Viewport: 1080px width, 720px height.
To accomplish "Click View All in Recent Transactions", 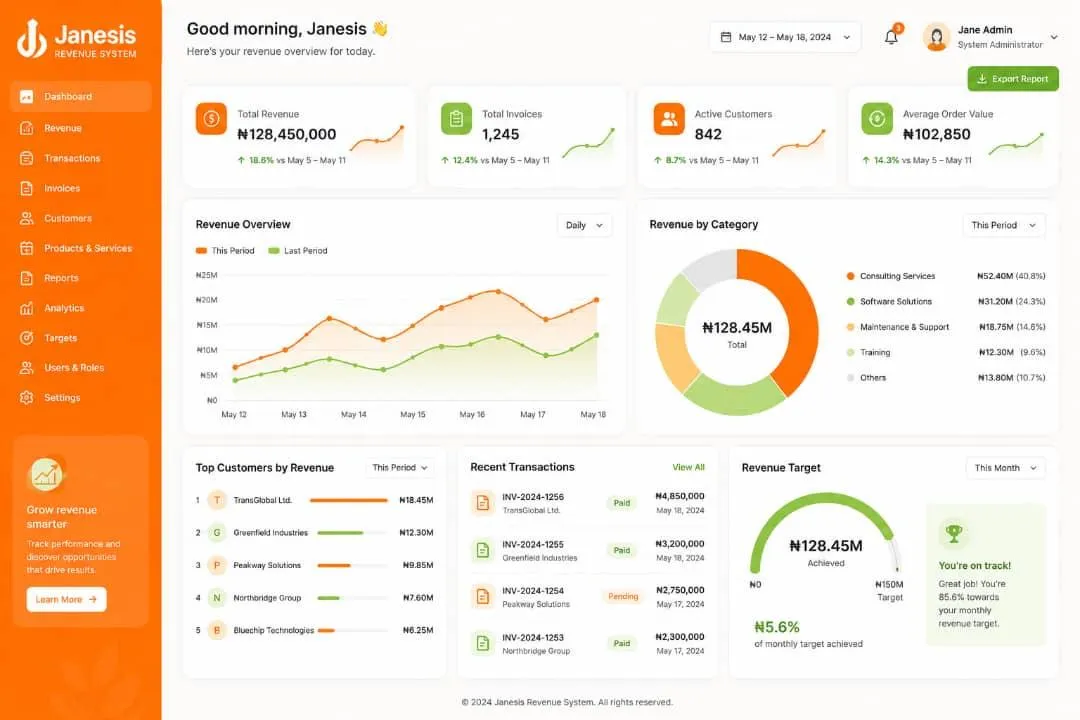I will (688, 467).
